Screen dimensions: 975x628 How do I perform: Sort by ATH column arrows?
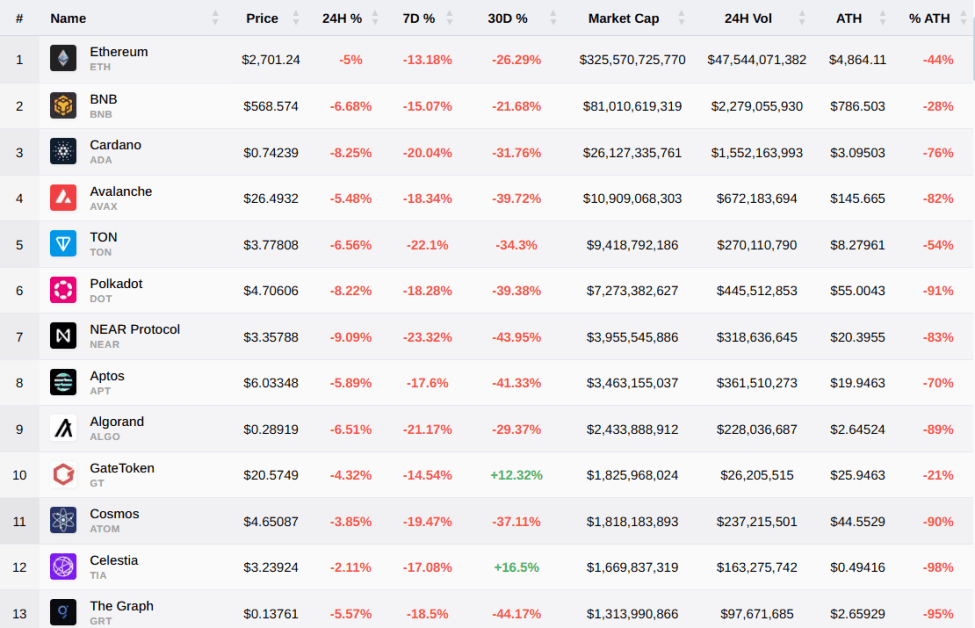[x=882, y=18]
